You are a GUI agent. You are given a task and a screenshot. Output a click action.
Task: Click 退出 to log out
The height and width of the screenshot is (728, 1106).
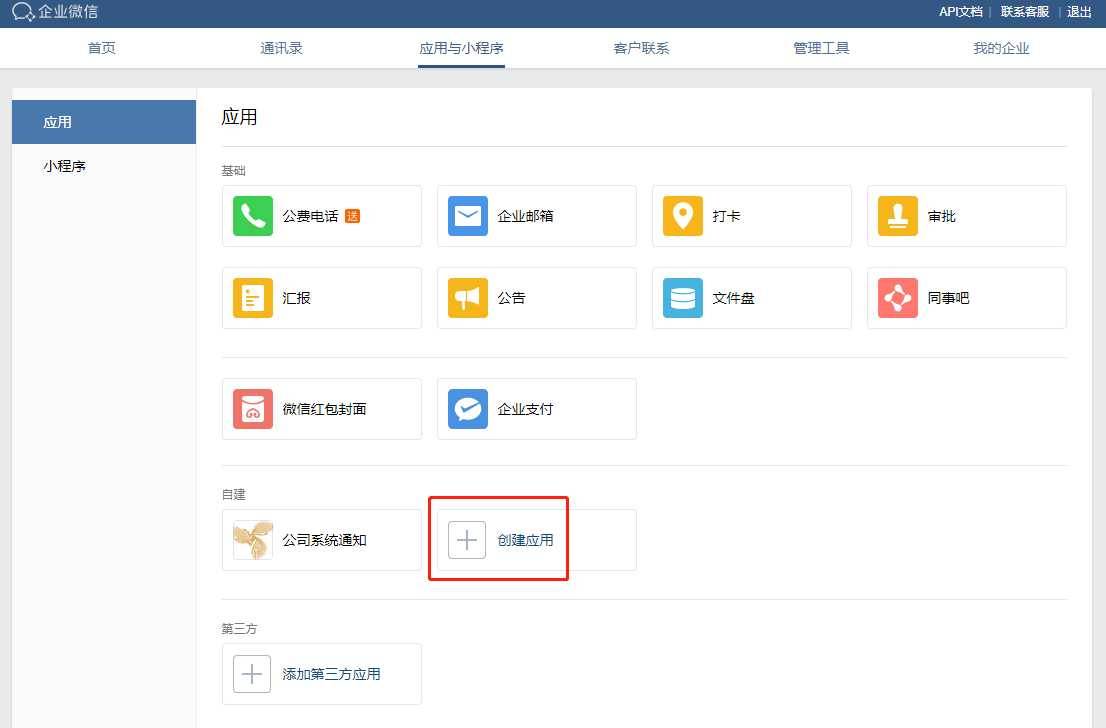coord(1079,12)
